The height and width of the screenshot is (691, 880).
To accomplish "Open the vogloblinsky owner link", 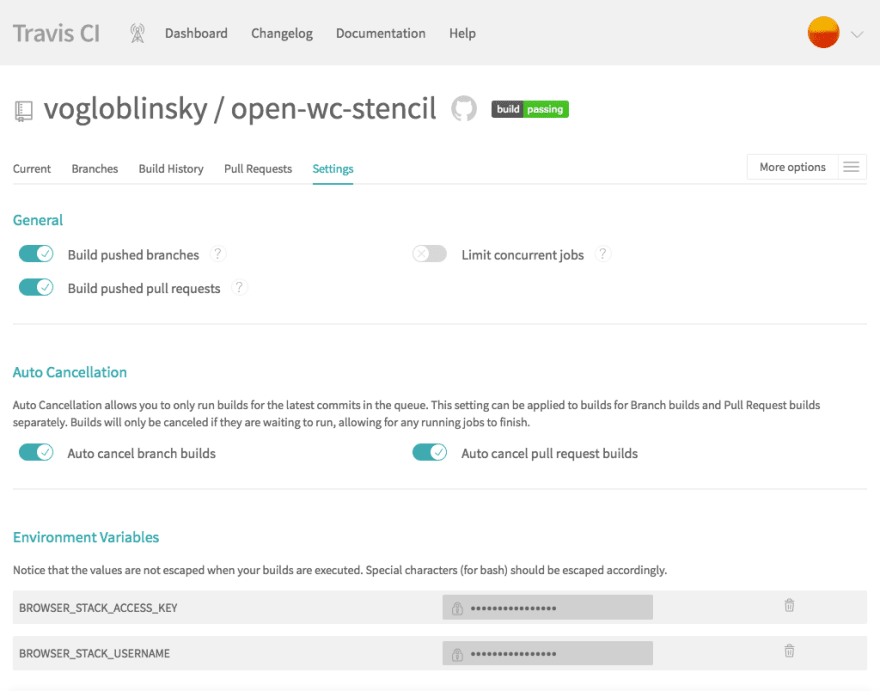I will click(x=126, y=108).
